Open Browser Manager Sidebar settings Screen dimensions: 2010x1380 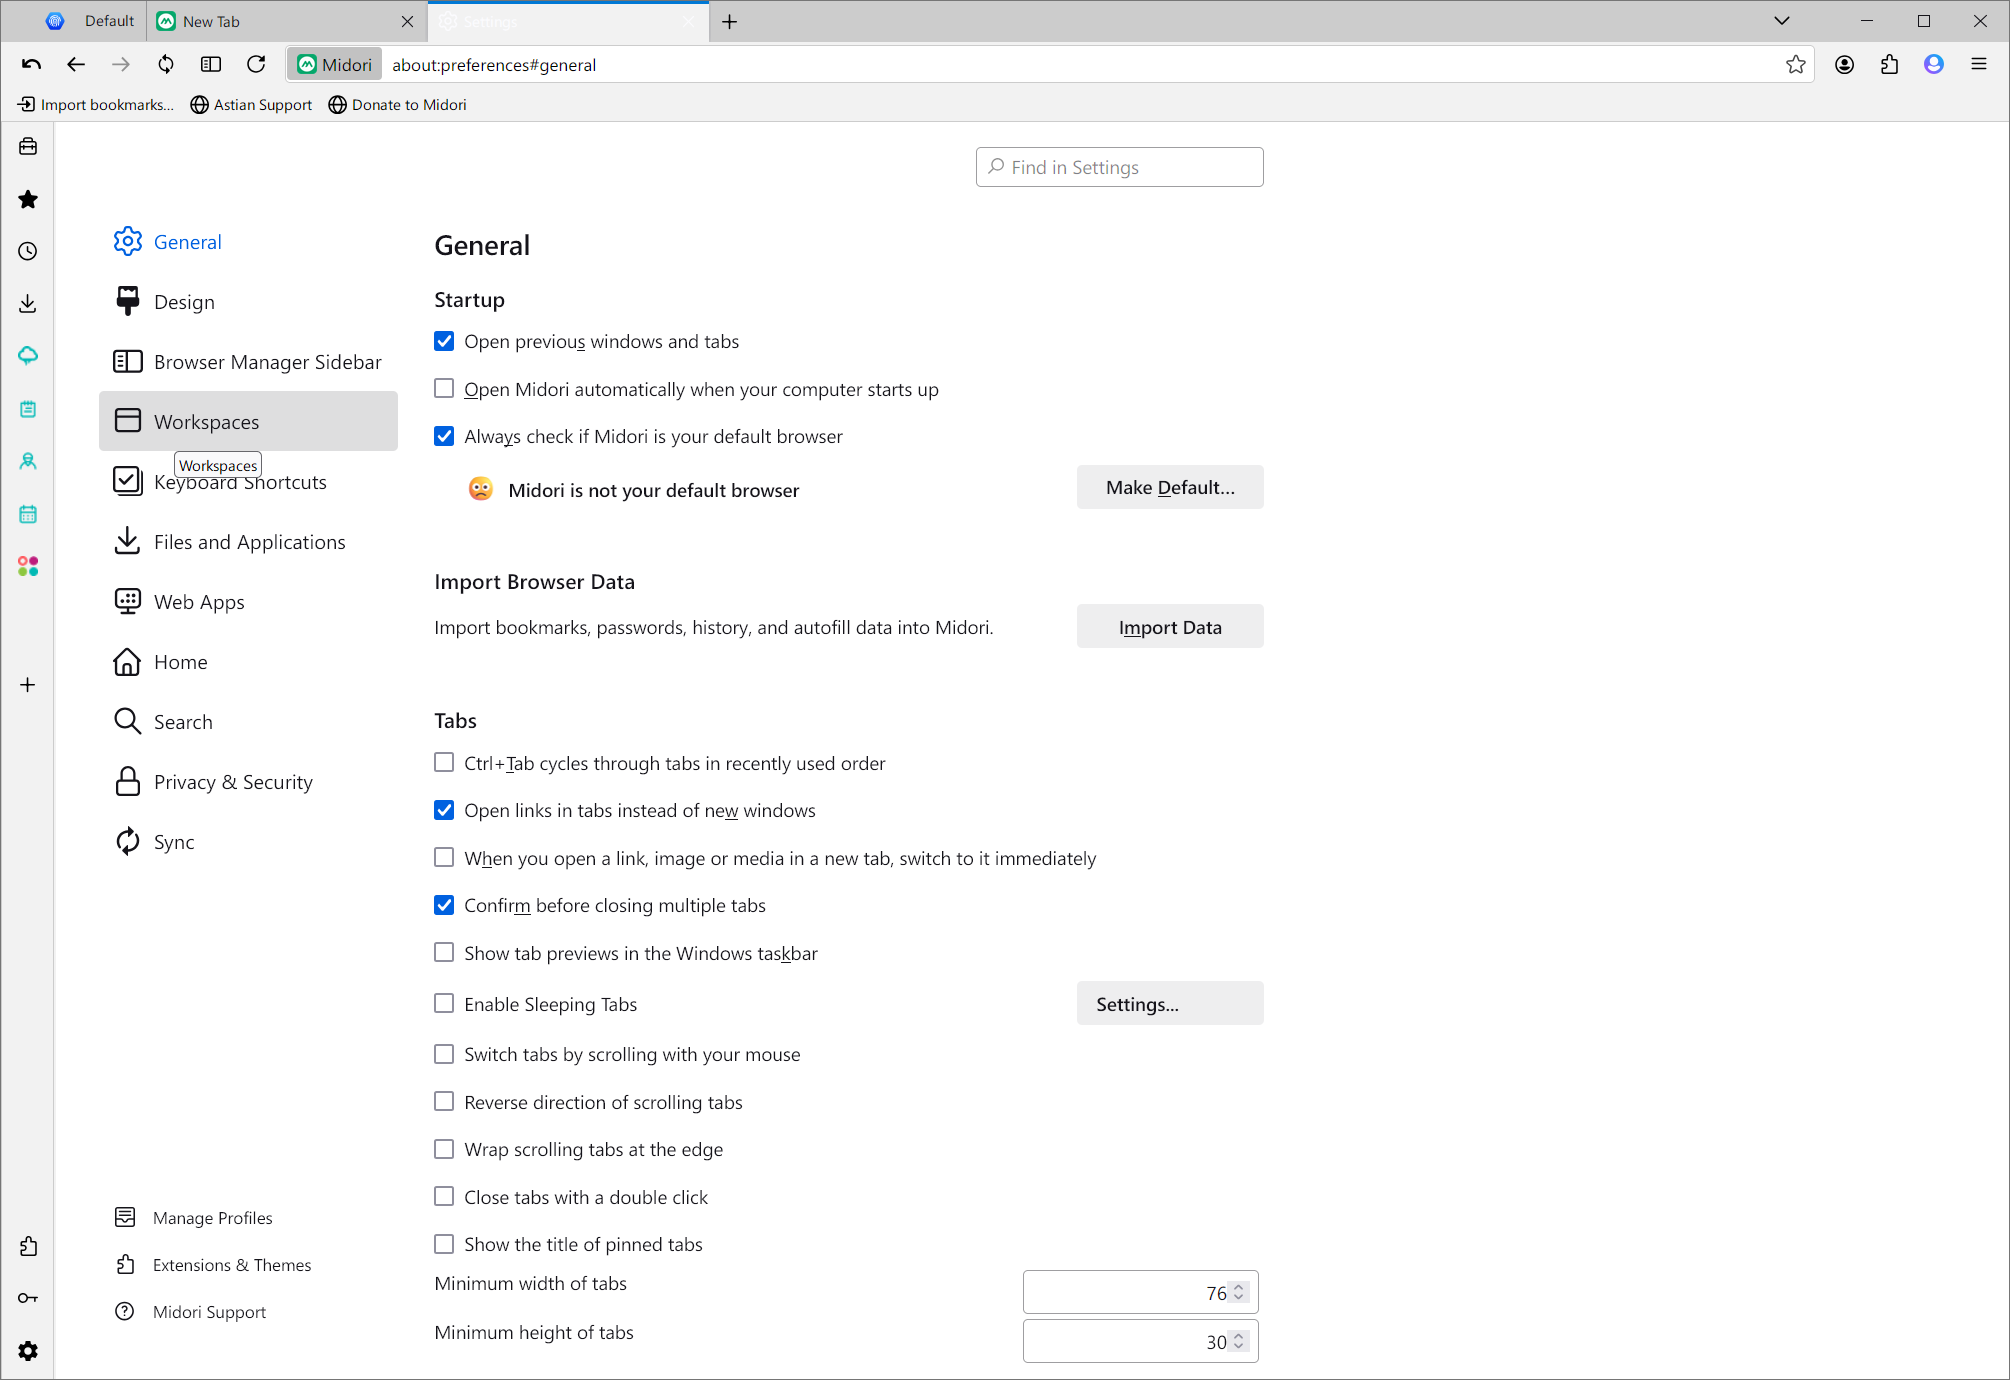pos(248,362)
